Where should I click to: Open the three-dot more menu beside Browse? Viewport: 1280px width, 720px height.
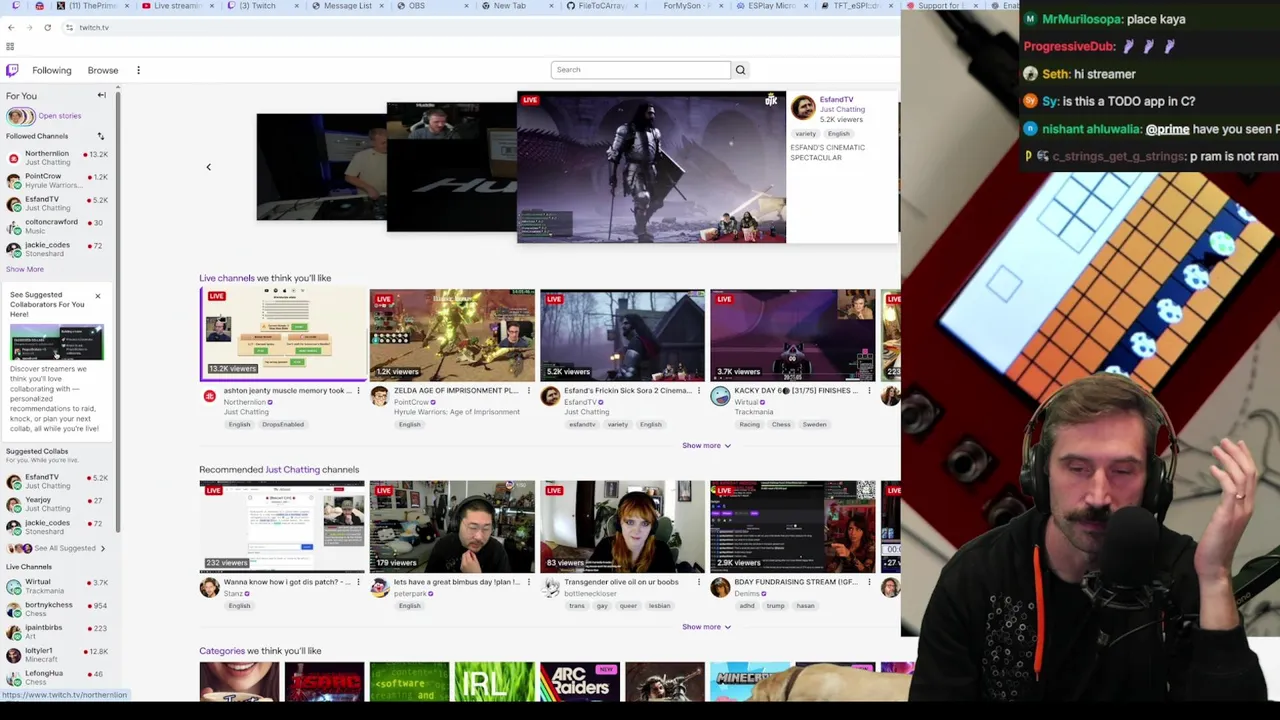pyautogui.click(x=138, y=70)
